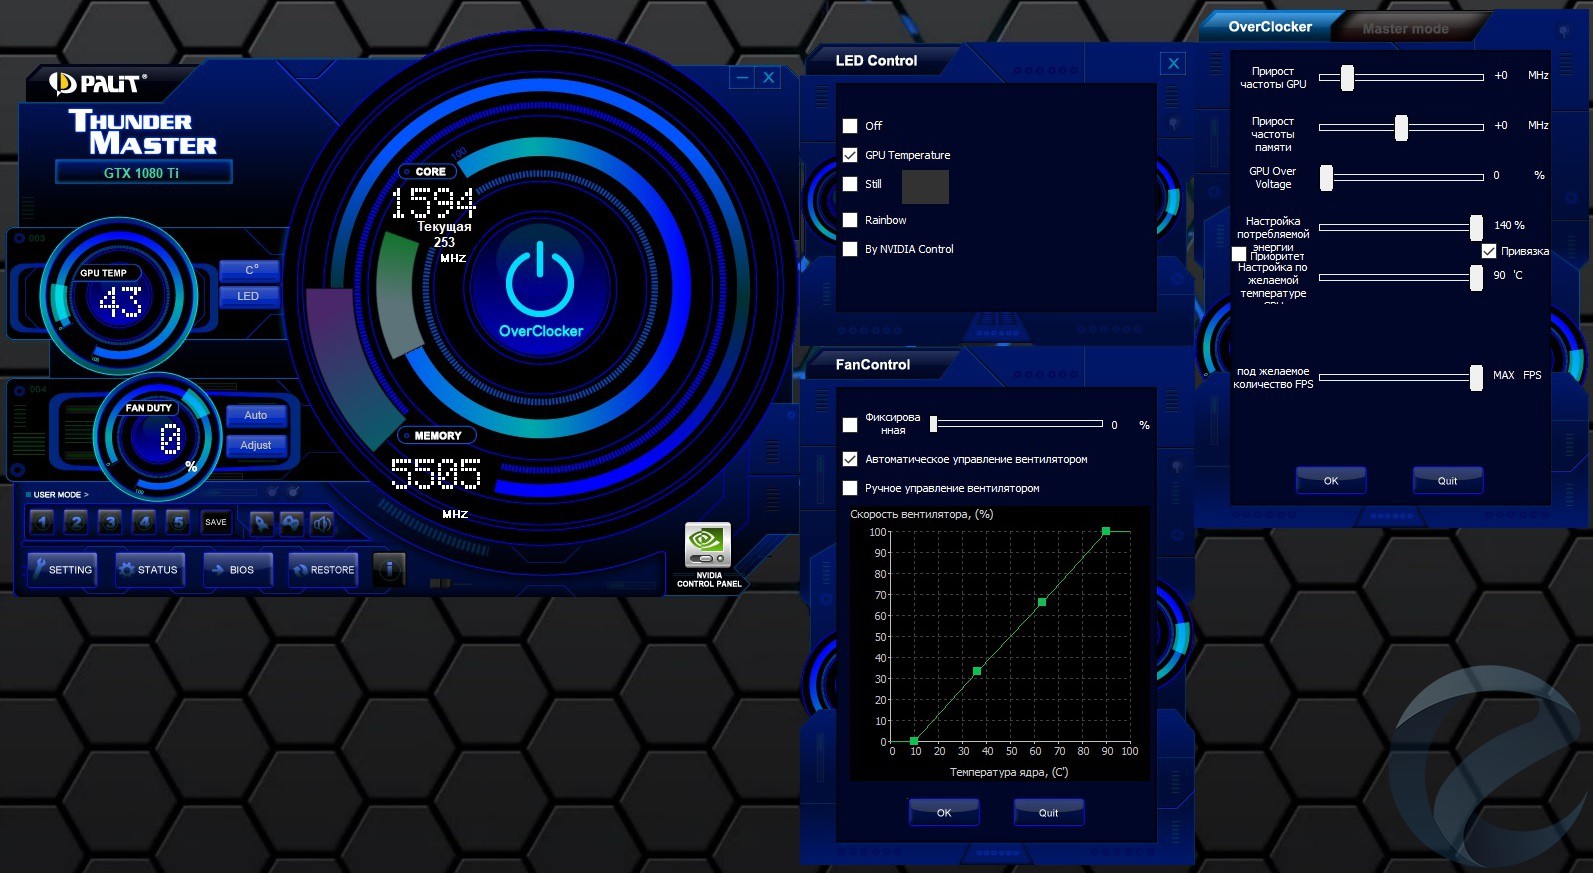Check the LED Off option
This screenshot has width=1593, height=873.
850,126
